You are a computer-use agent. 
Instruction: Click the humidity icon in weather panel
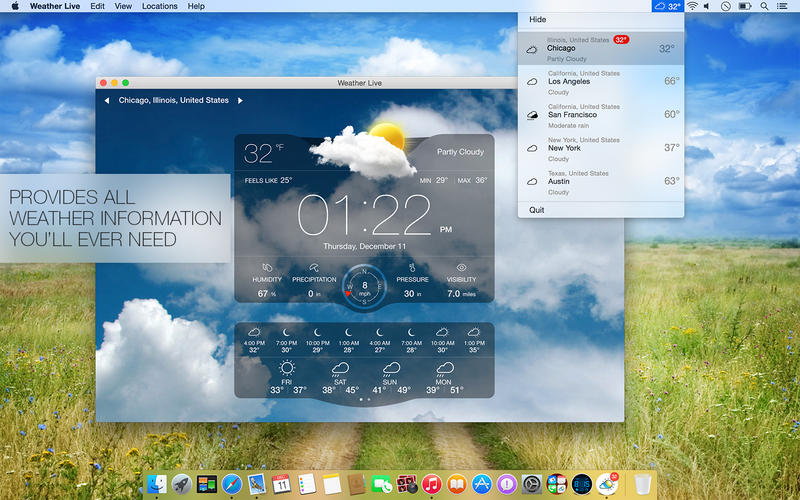pyautogui.click(x=266, y=268)
